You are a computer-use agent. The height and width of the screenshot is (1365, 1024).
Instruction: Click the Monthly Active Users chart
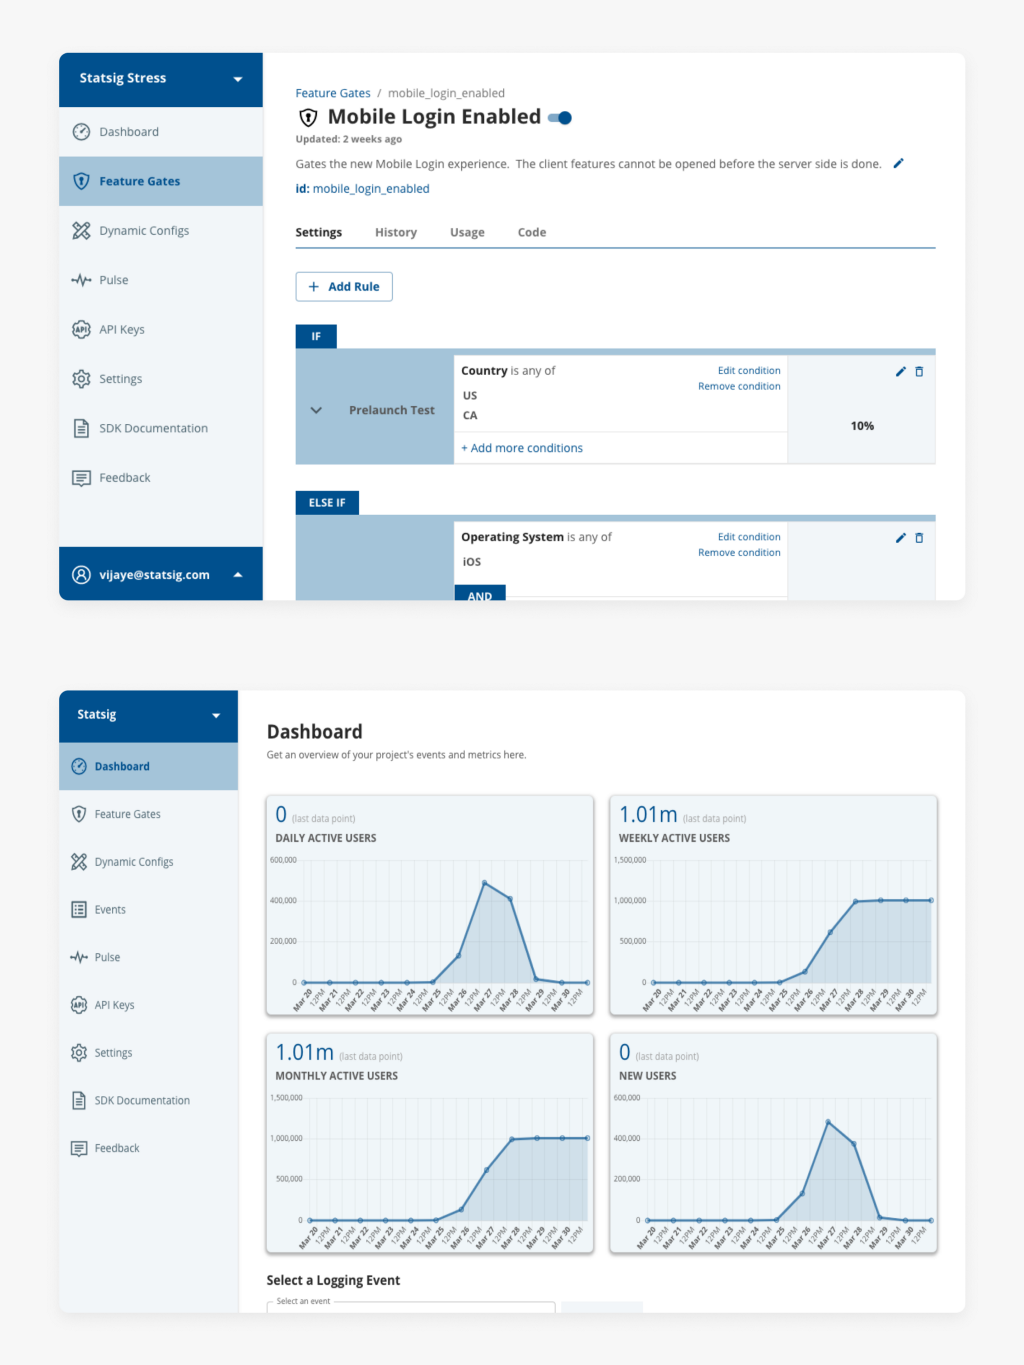click(x=430, y=1143)
